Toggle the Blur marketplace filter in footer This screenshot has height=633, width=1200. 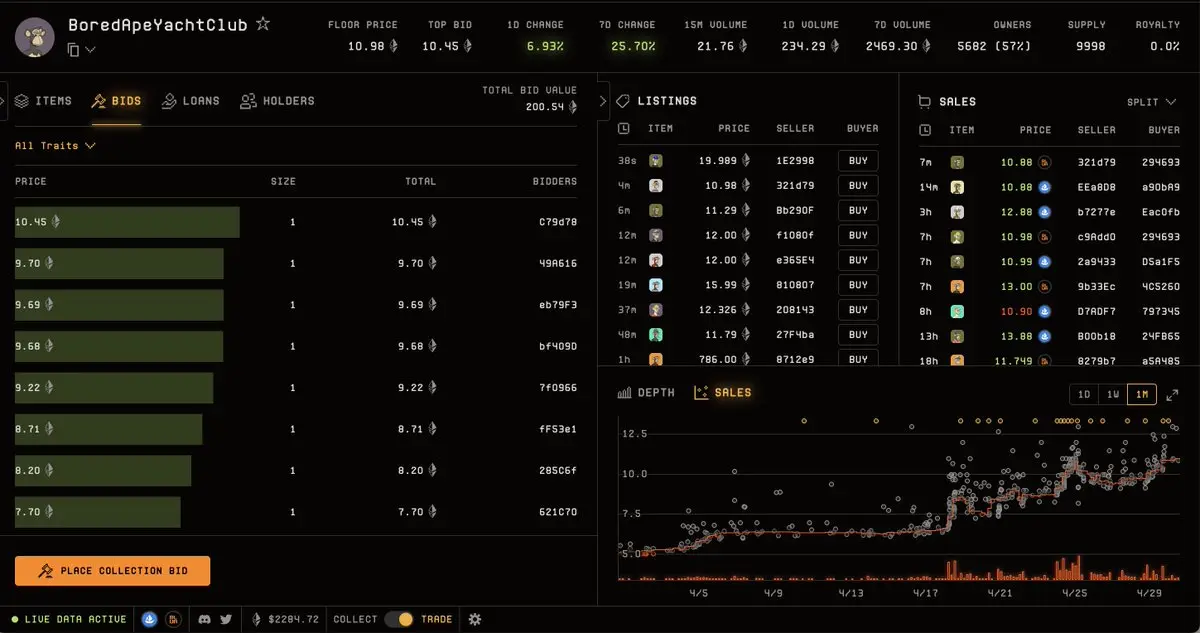[172, 619]
